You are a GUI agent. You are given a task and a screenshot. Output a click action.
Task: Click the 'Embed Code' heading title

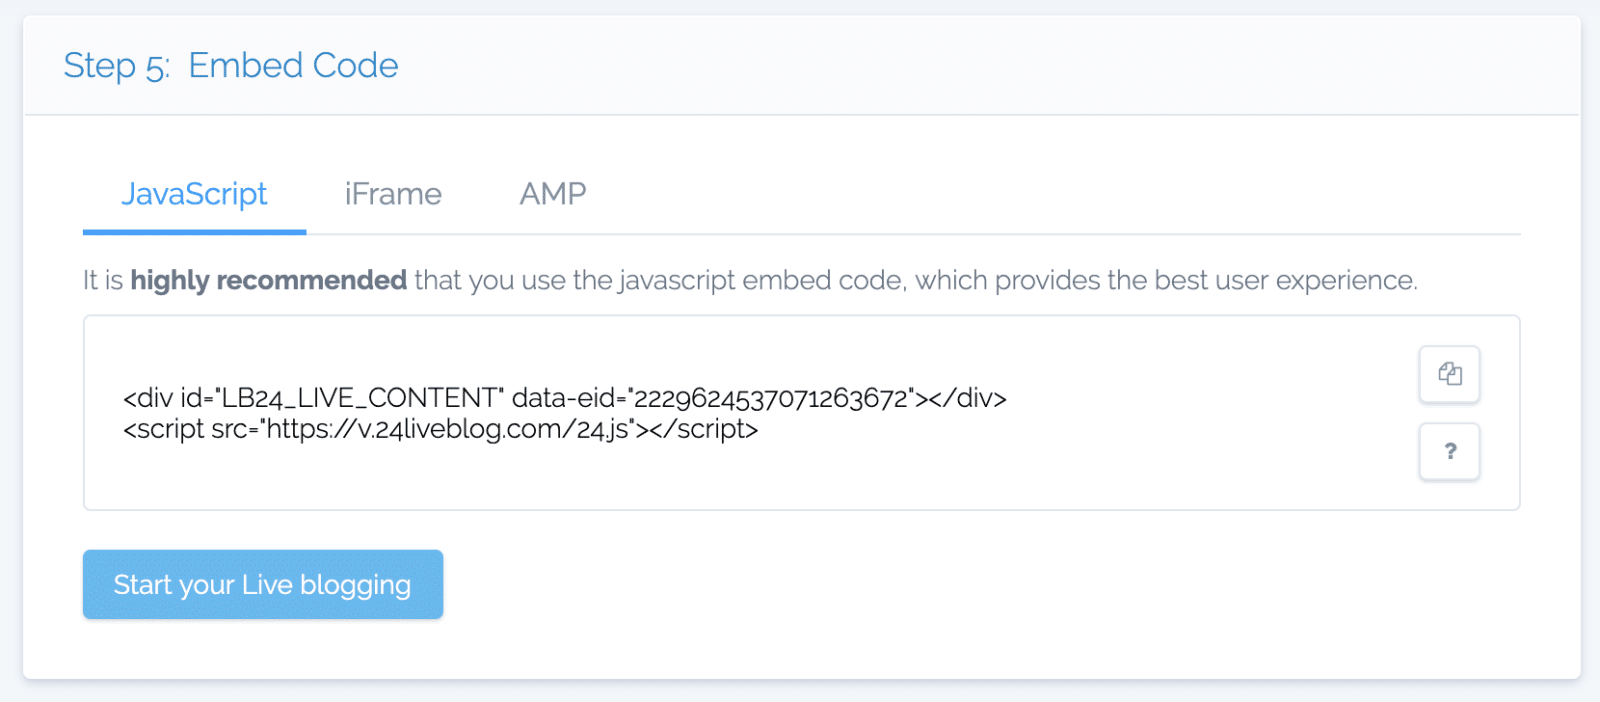pyautogui.click(x=293, y=66)
